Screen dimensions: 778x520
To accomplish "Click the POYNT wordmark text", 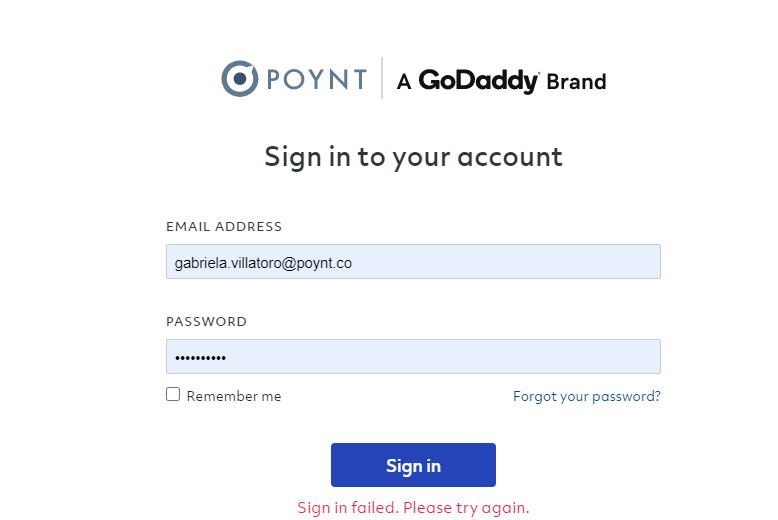I will tap(317, 79).
